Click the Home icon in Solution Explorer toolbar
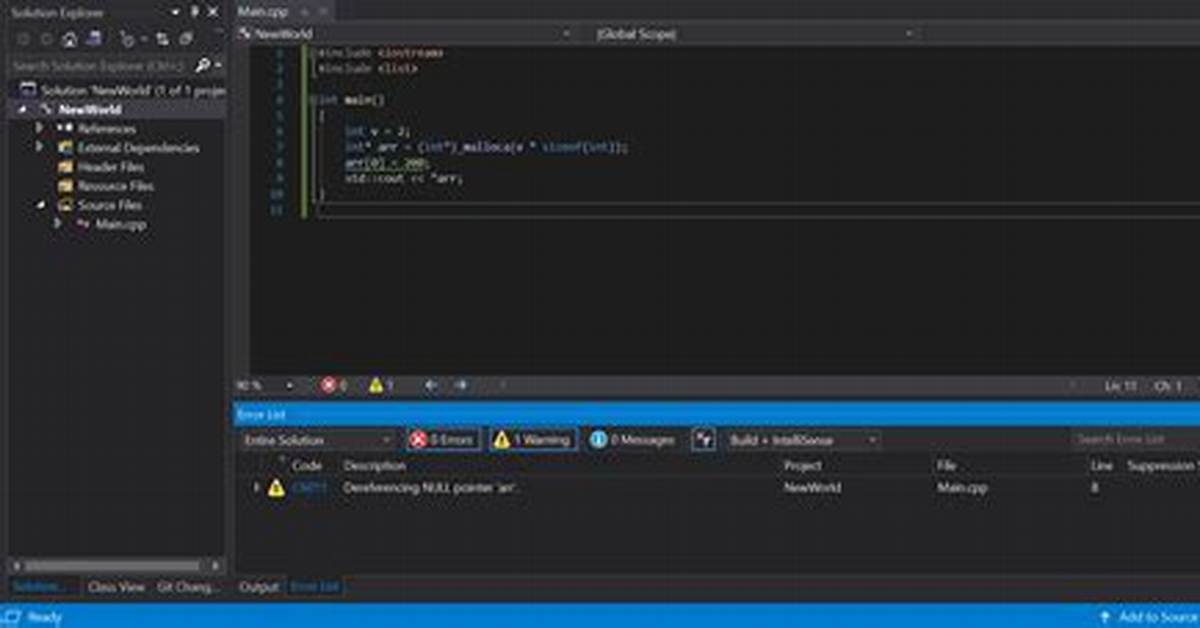Screen dimensions: 1200x628 tap(69, 40)
